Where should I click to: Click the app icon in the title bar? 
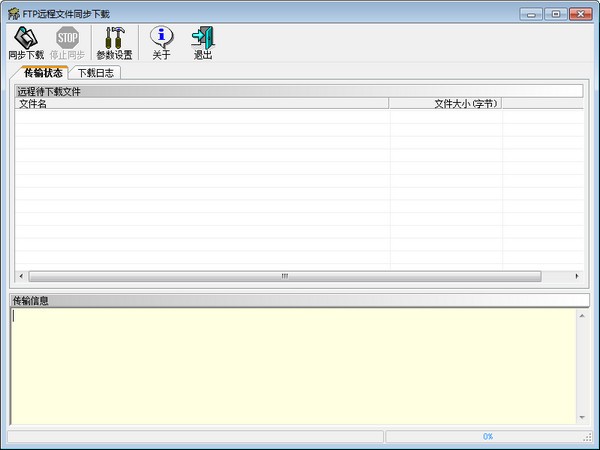[x=13, y=14]
